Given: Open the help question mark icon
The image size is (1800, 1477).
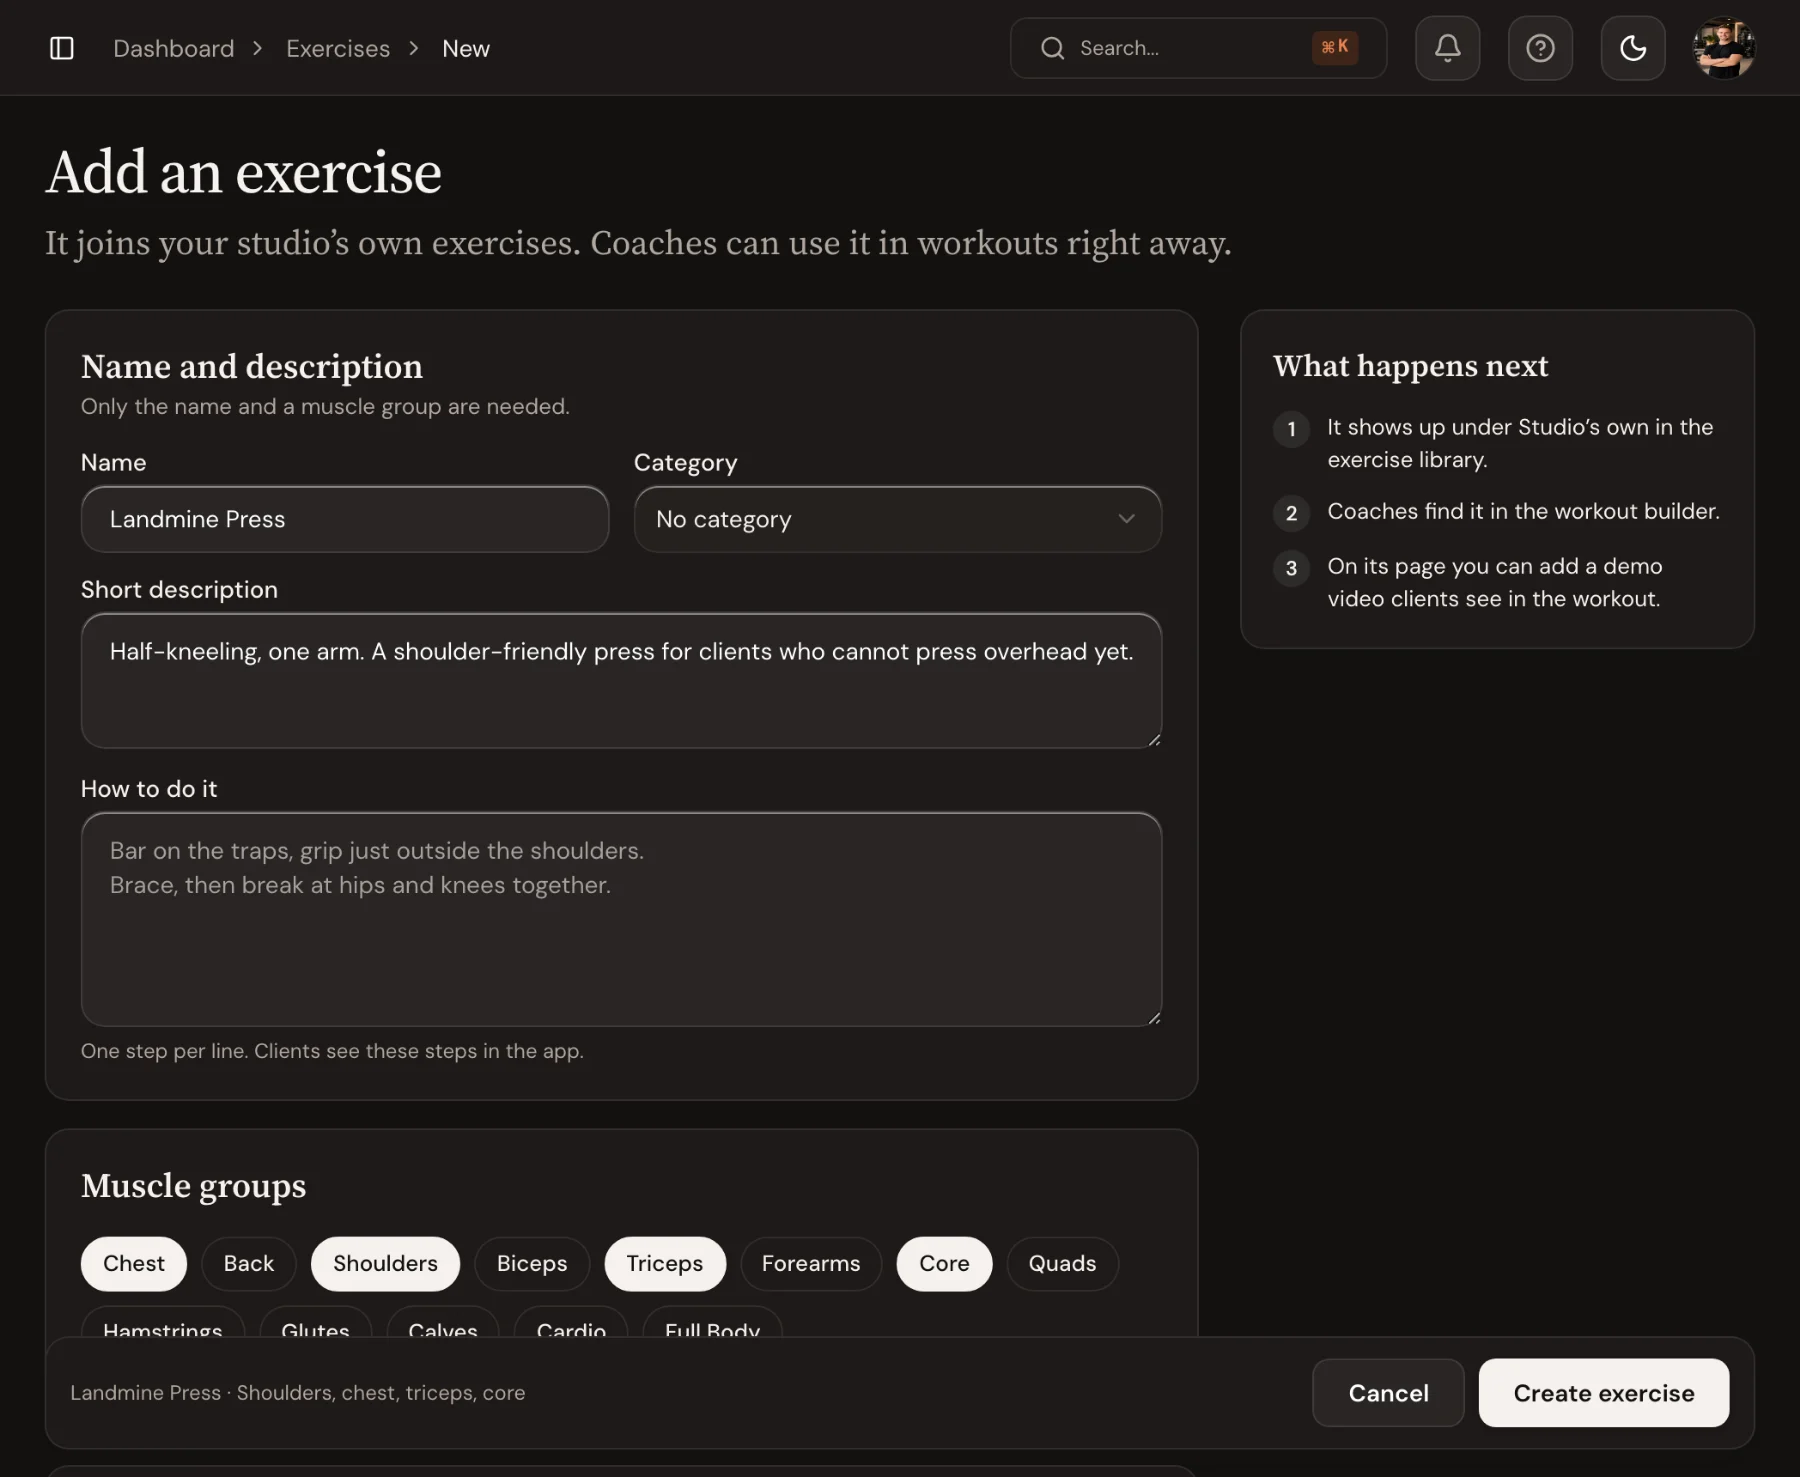Looking at the screenshot, I should coord(1540,48).
